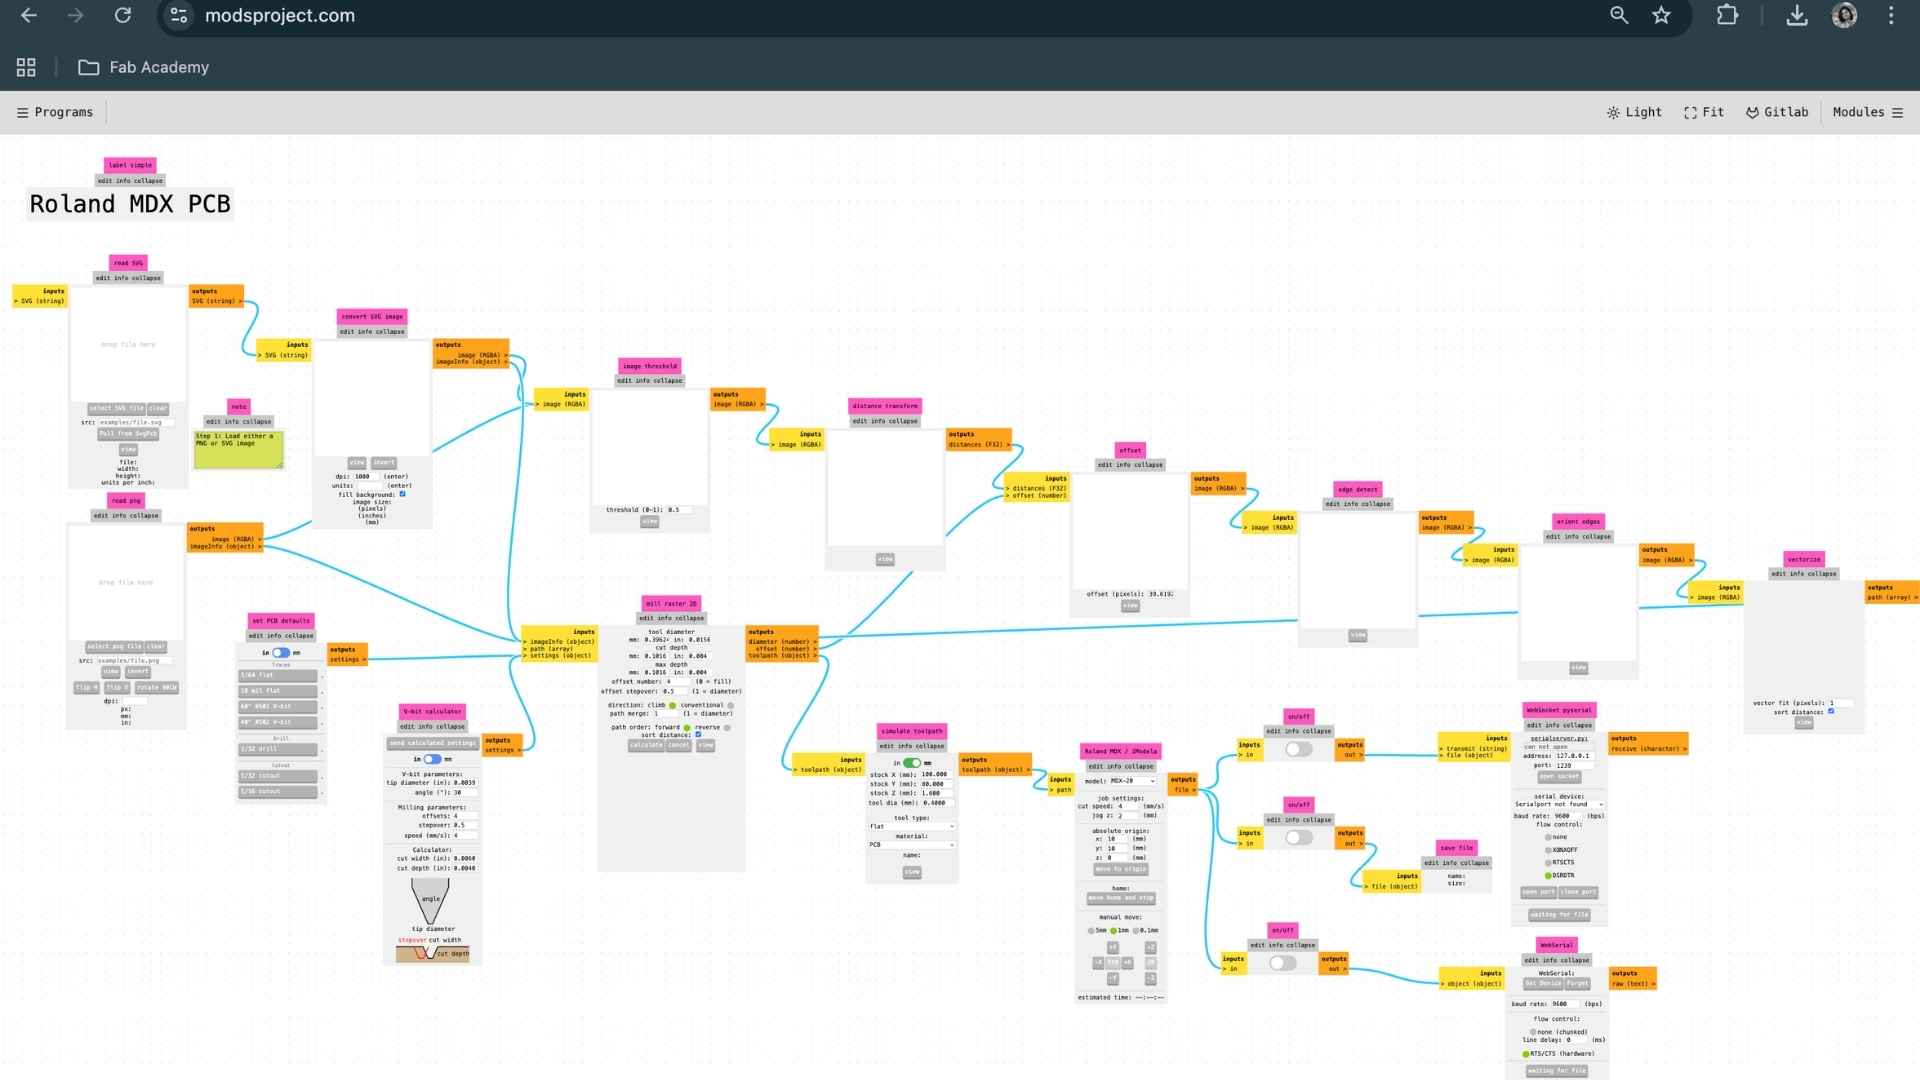The width and height of the screenshot is (1920, 1080).
Task: Reload the modsproject.com page
Action: (122, 15)
